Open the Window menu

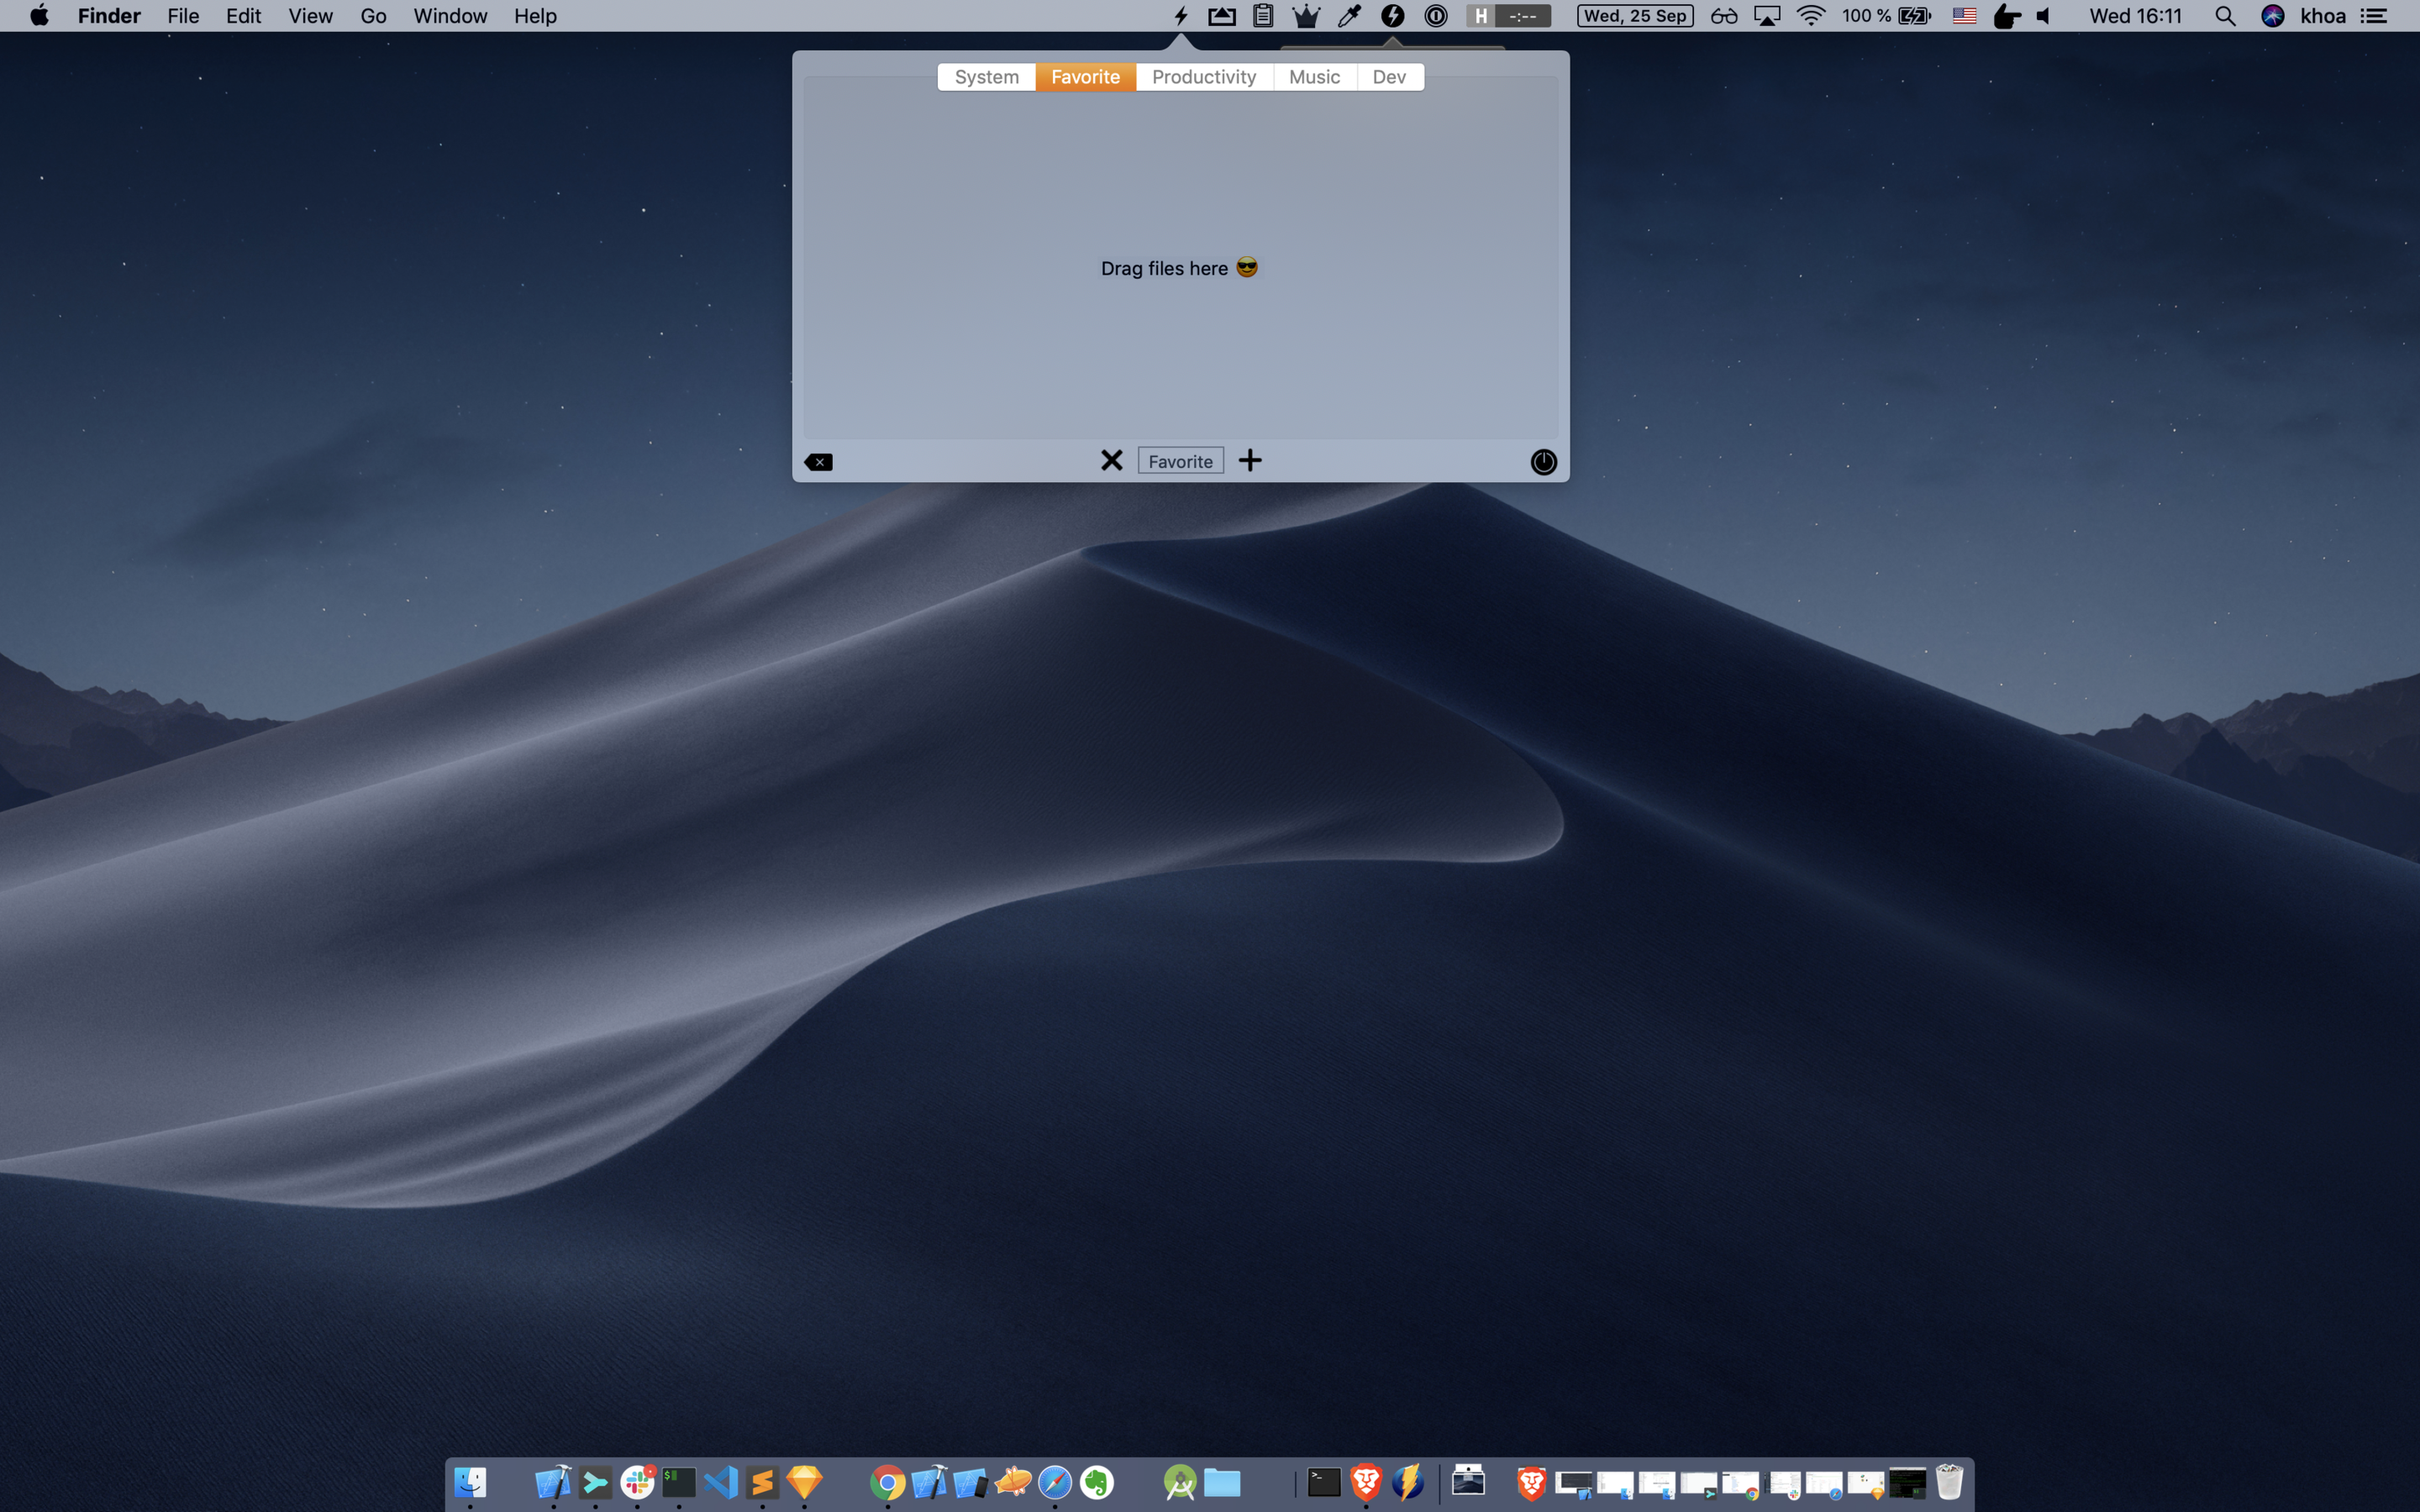click(450, 16)
